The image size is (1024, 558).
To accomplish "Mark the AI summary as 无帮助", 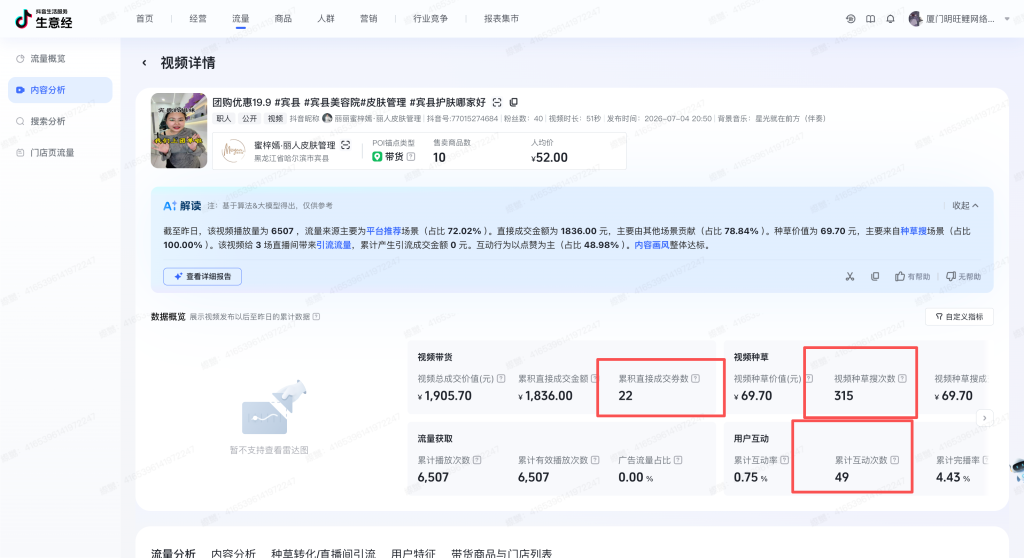I will click(x=963, y=276).
